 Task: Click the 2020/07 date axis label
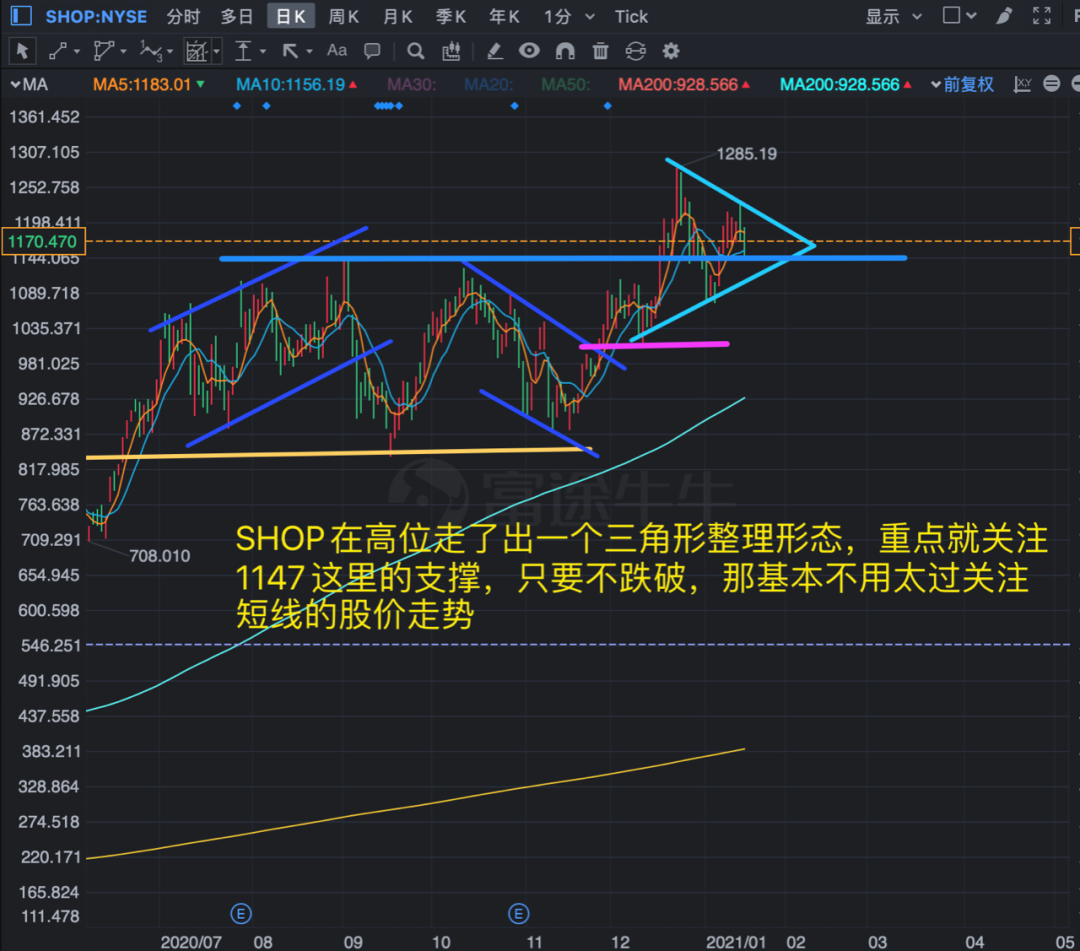pos(191,942)
